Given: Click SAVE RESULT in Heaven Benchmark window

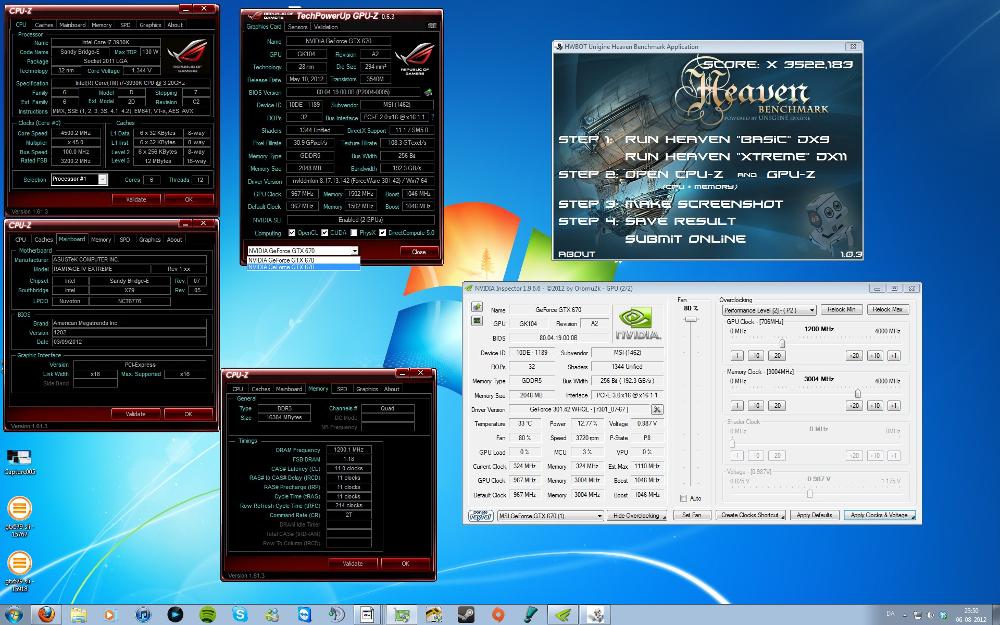Looking at the screenshot, I should 680,221.
